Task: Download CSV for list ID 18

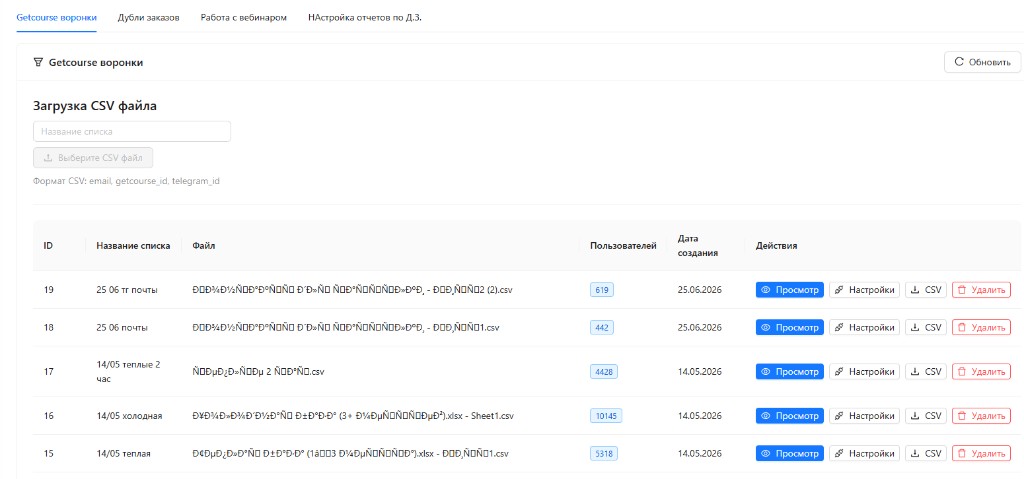Action: [925, 327]
